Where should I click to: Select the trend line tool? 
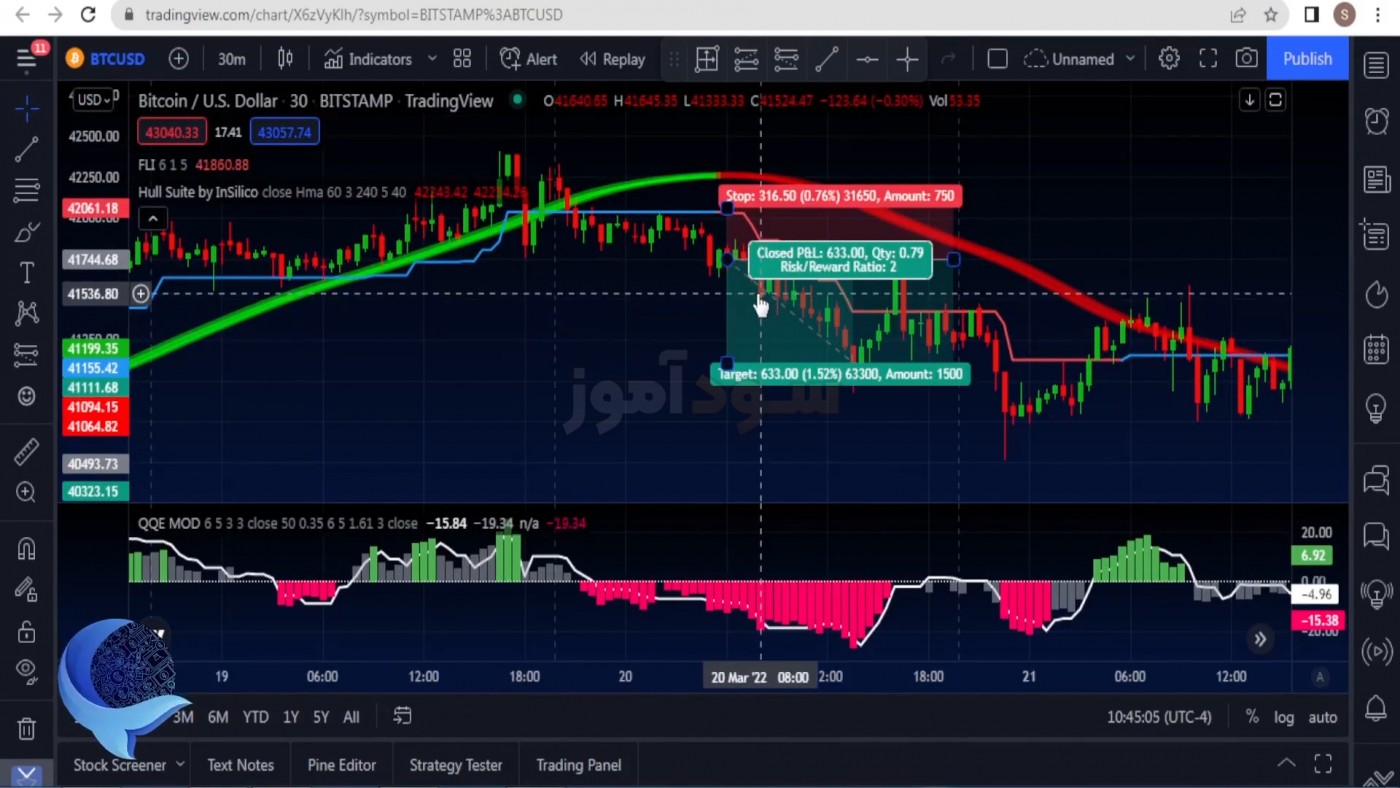coord(27,150)
